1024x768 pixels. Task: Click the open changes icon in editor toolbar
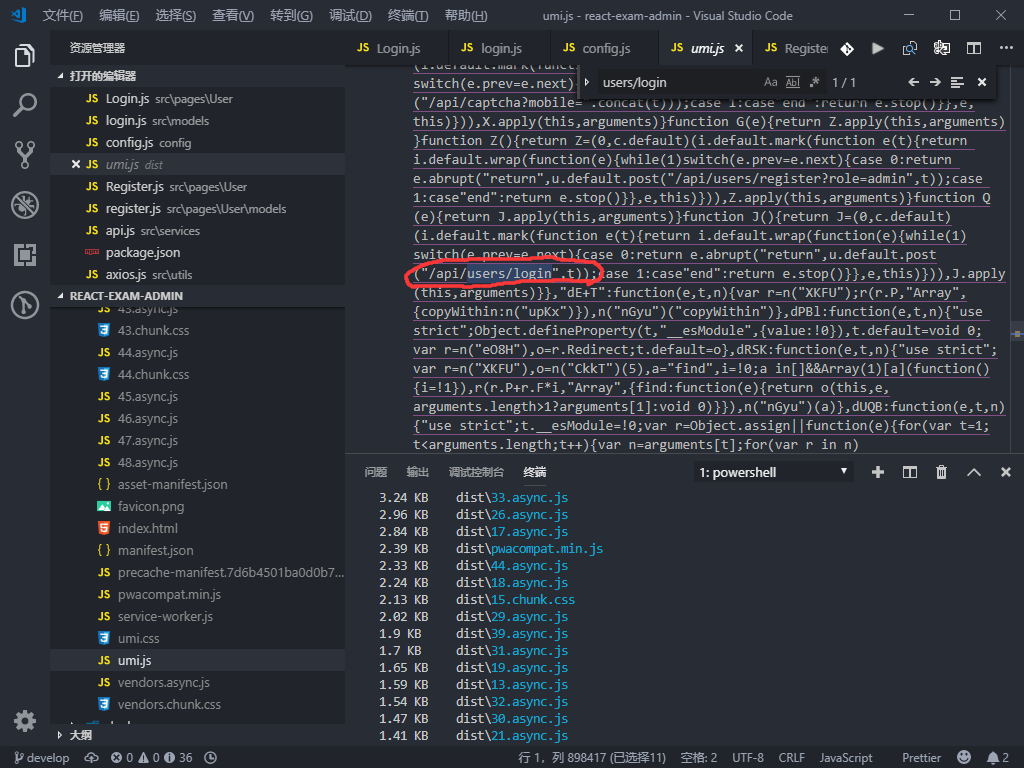click(x=910, y=48)
